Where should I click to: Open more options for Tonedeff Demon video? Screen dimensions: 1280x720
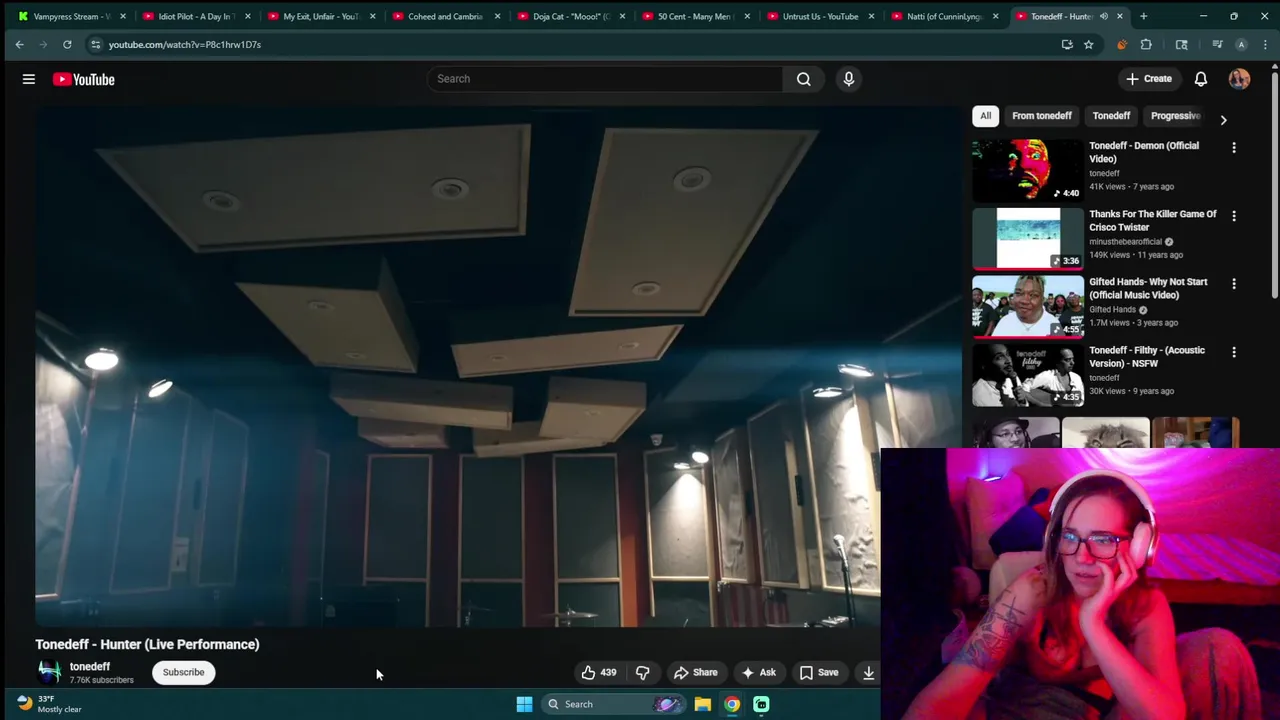coord(1233,148)
